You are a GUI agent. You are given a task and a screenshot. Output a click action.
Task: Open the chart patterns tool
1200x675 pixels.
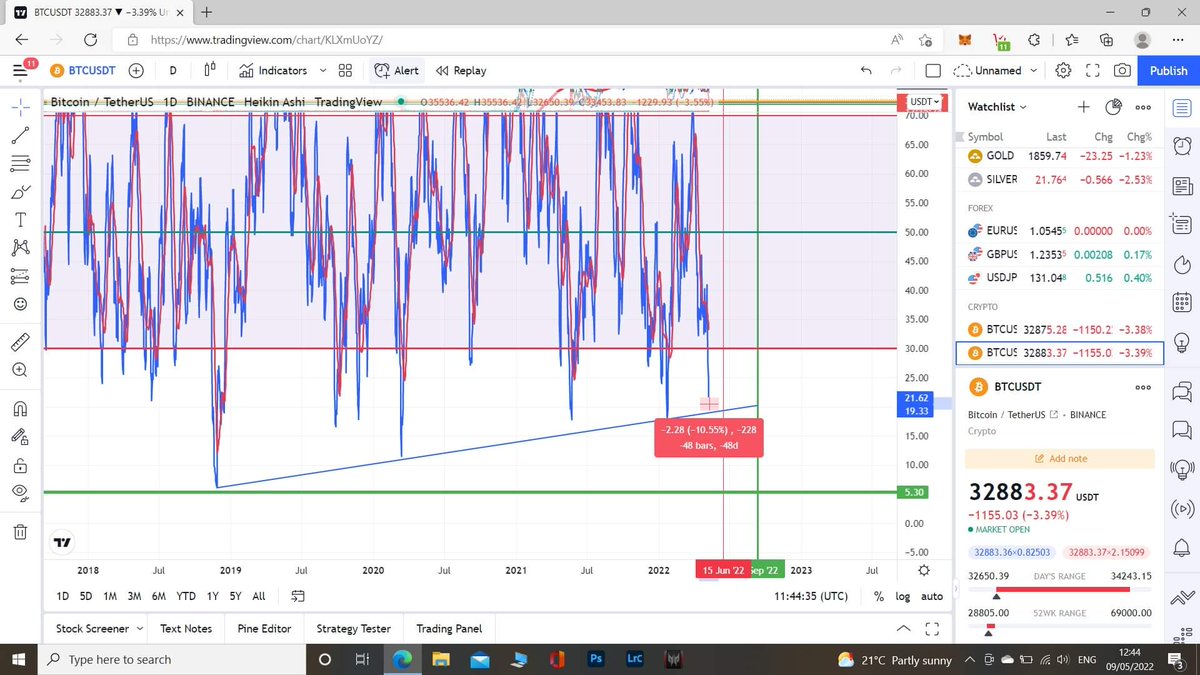pyautogui.click(x=21, y=247)
